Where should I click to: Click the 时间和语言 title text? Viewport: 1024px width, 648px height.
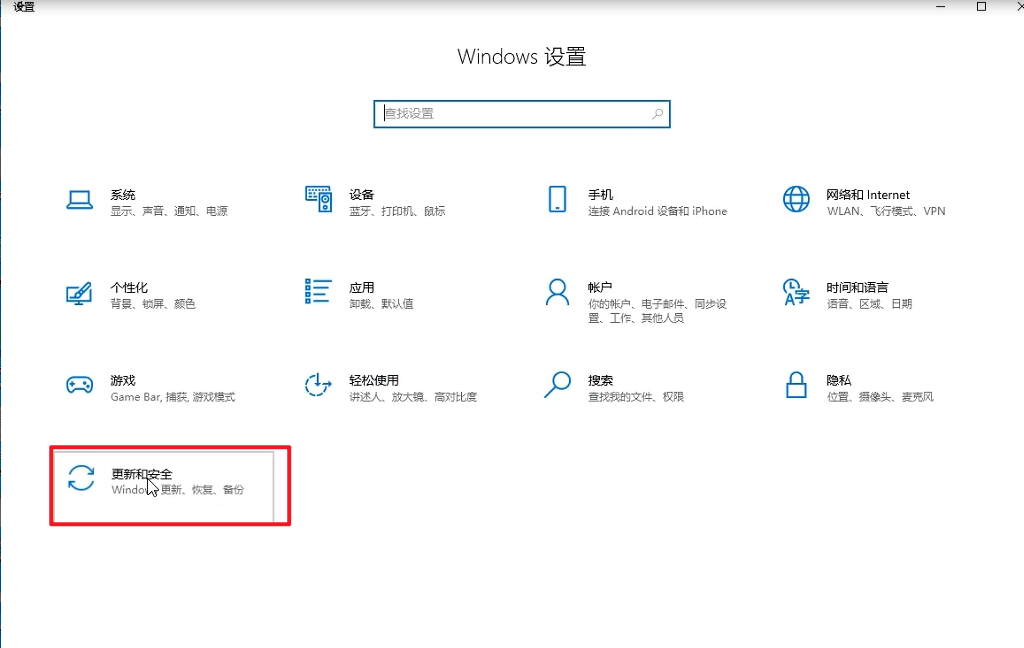857,288
